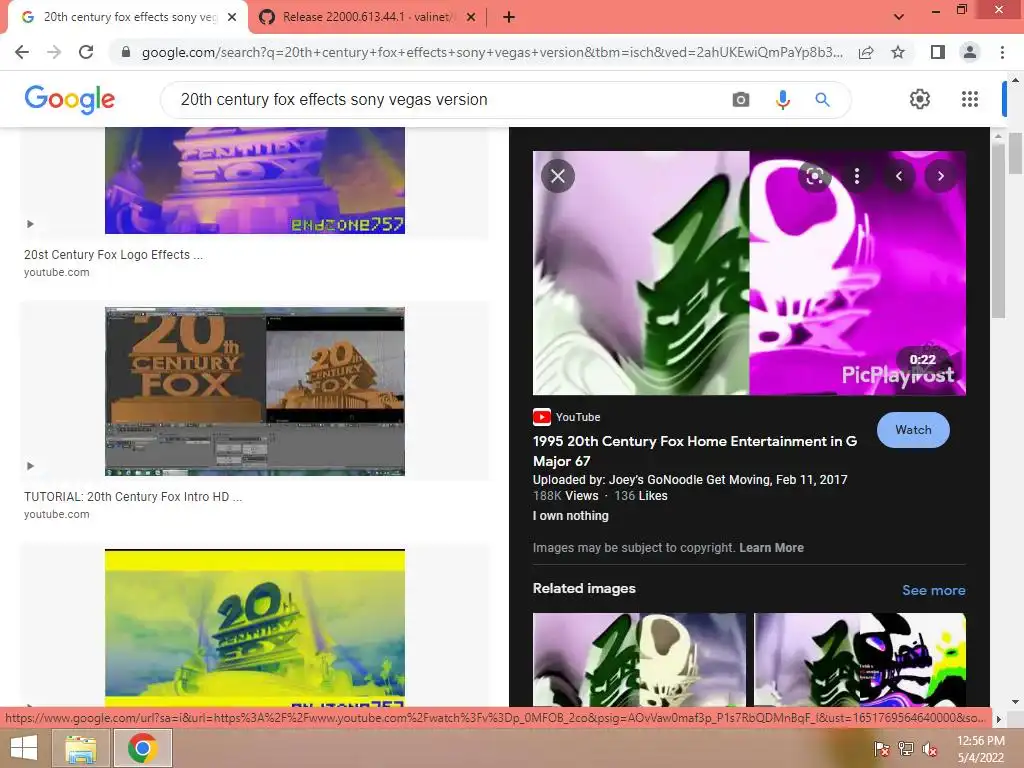1024x768 pixels.
Task: Open 1995 20th Century Fox Home Entertainment title
Action: 695,451
